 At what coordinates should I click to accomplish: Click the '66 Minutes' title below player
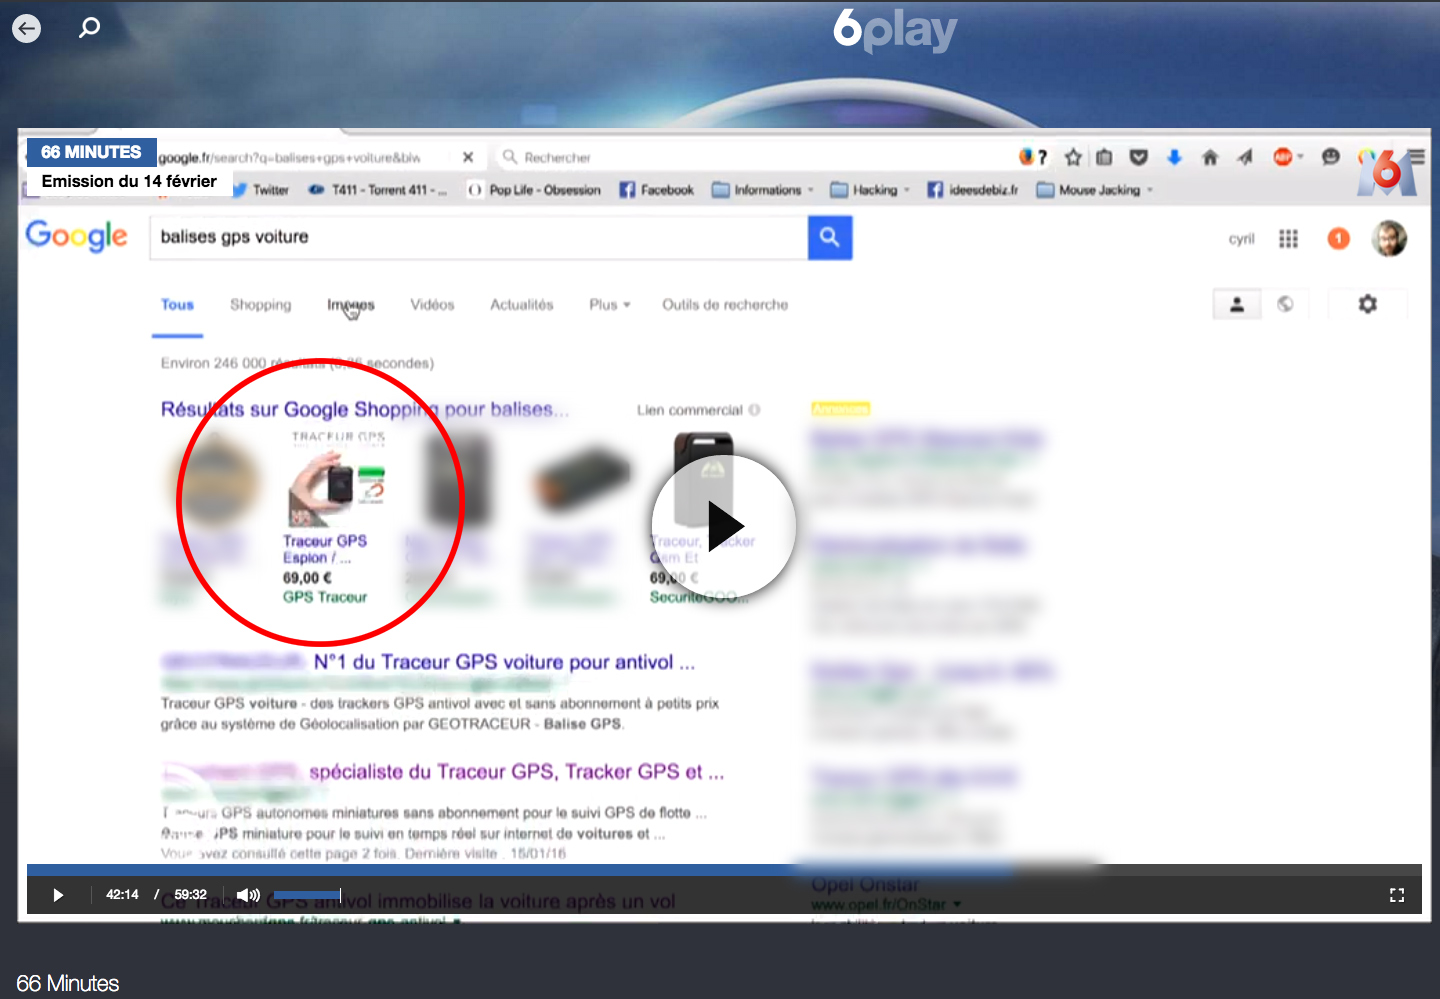point(68,983)
